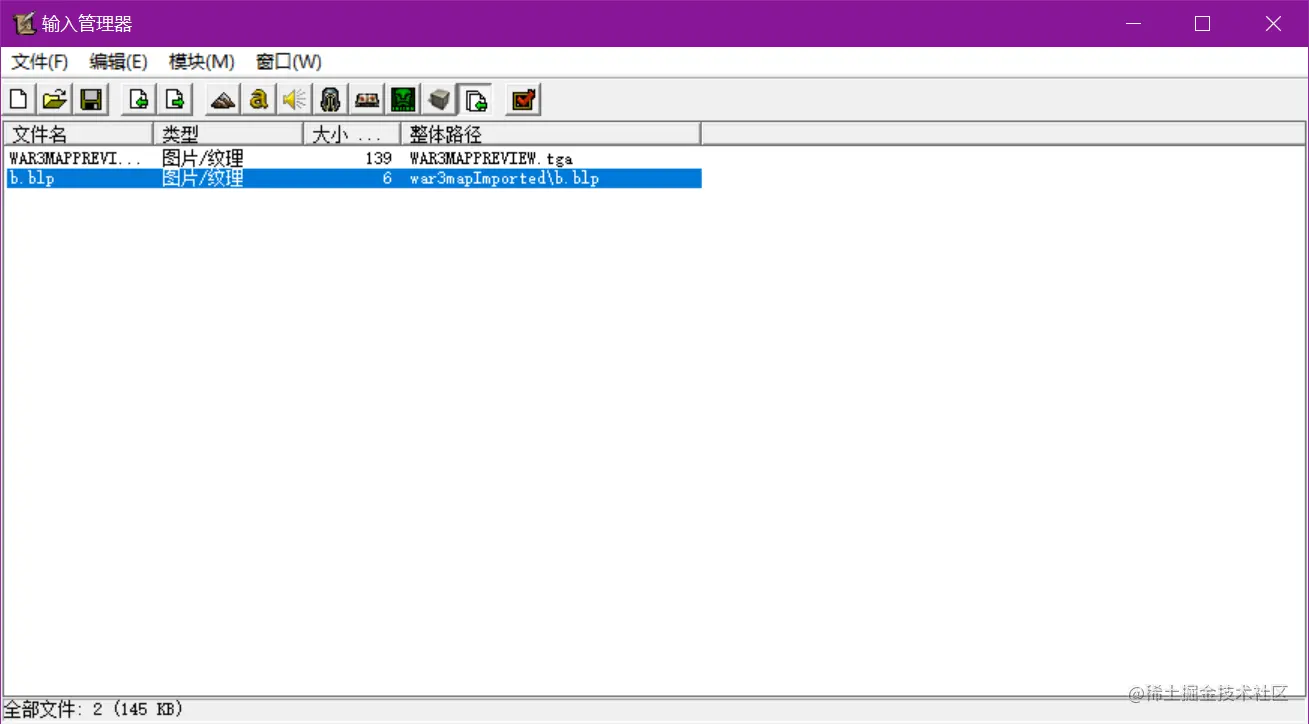
Task: Open the Object Manager gray cube icon
Action: [439, 99]
